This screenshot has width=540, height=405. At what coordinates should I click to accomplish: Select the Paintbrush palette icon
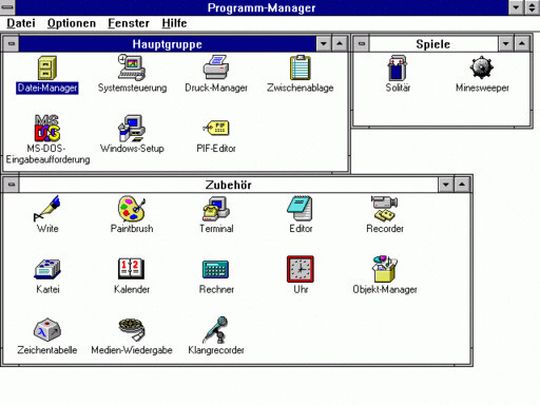point(132,208)
